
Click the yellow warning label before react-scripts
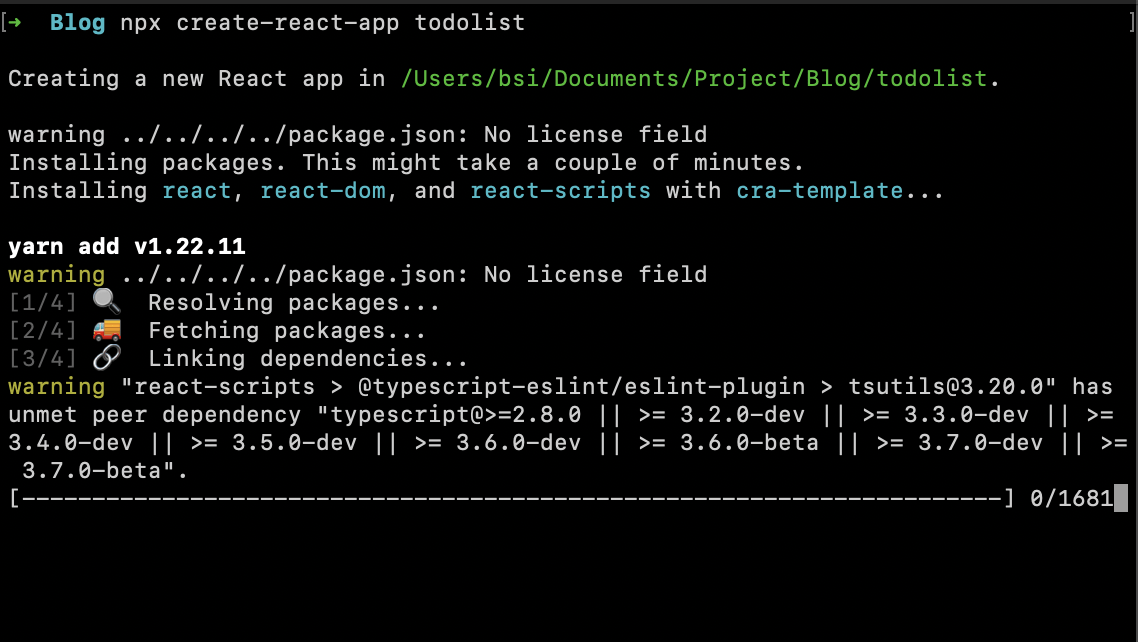[57, 387]
